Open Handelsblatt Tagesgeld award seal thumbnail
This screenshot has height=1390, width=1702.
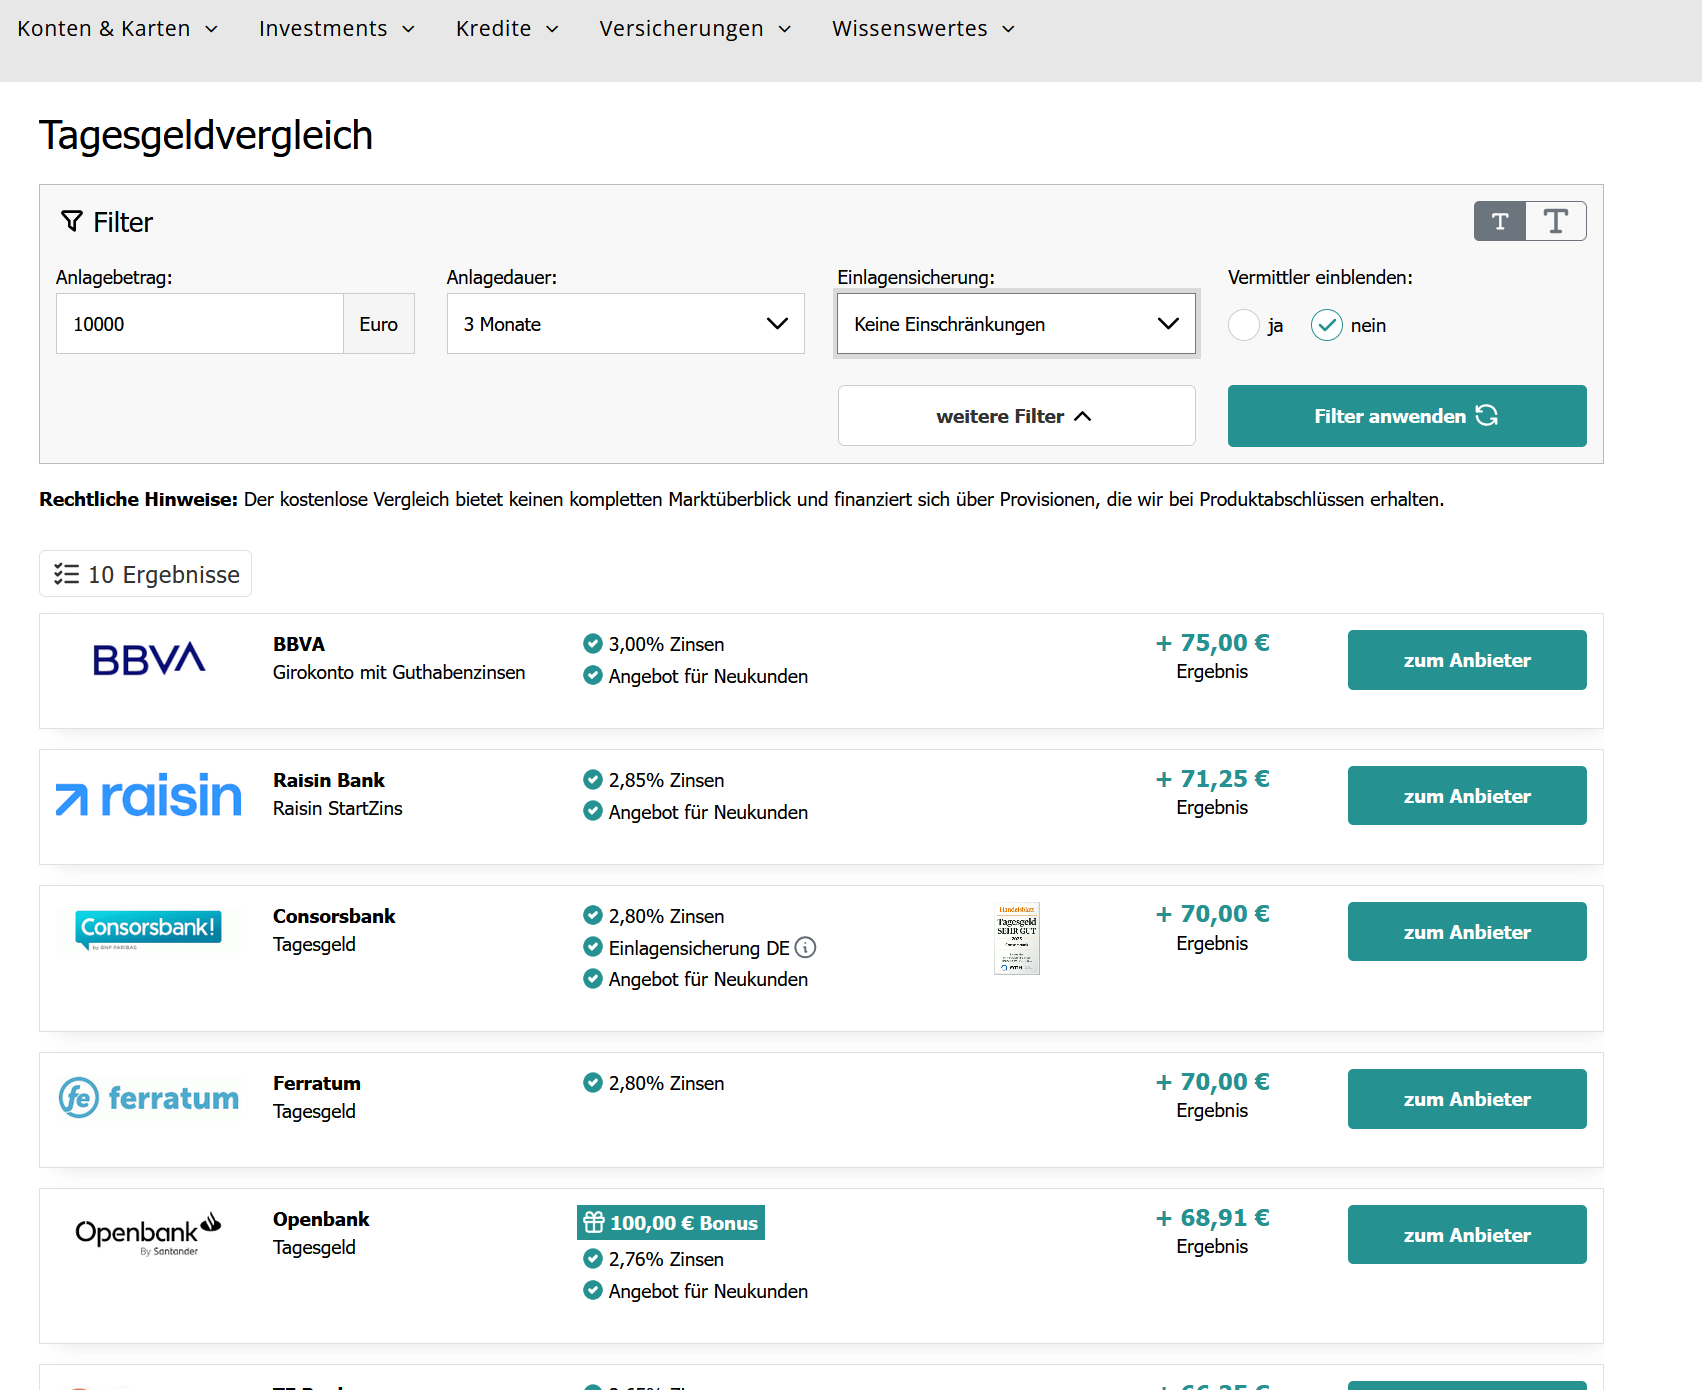(x=1016, y=938)
